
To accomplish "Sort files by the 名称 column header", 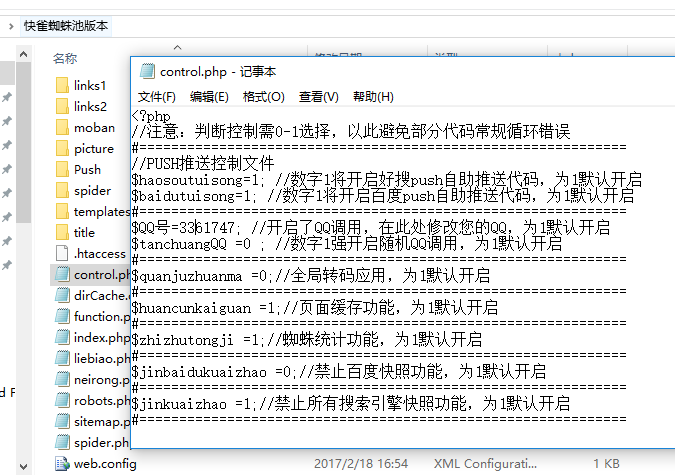I will [x=65, y=59].
